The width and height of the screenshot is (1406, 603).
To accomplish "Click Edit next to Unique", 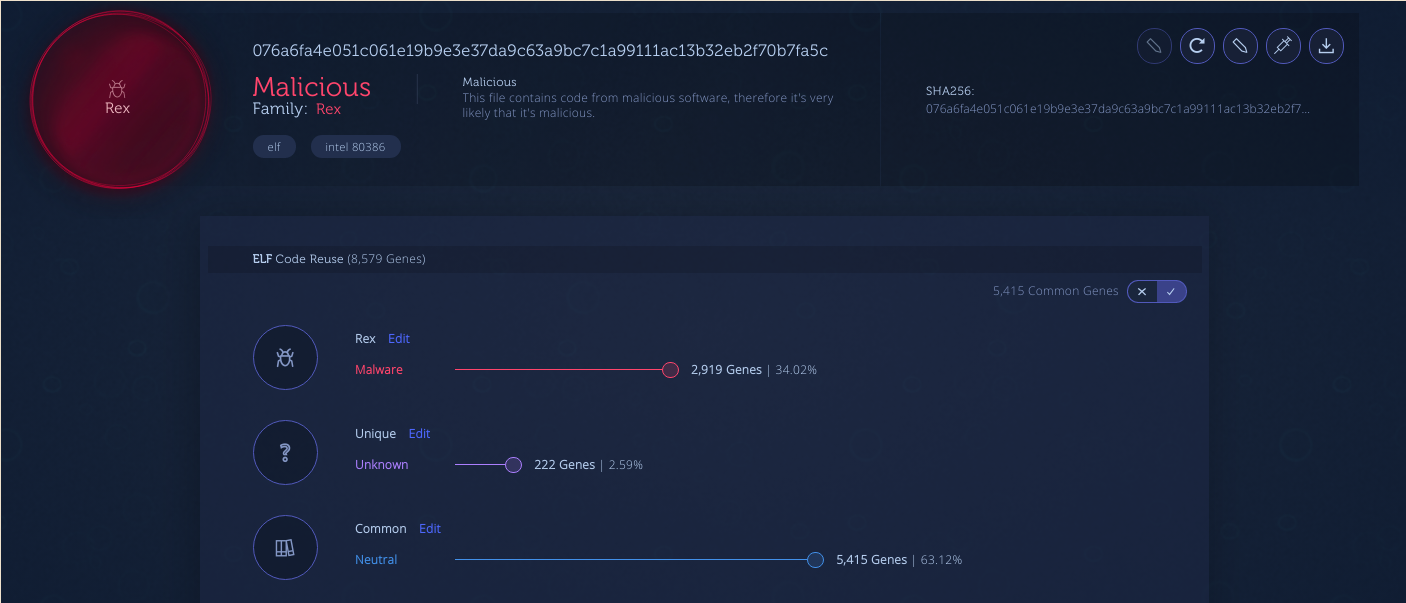I will pyautogui.click(x=419, y=434).
